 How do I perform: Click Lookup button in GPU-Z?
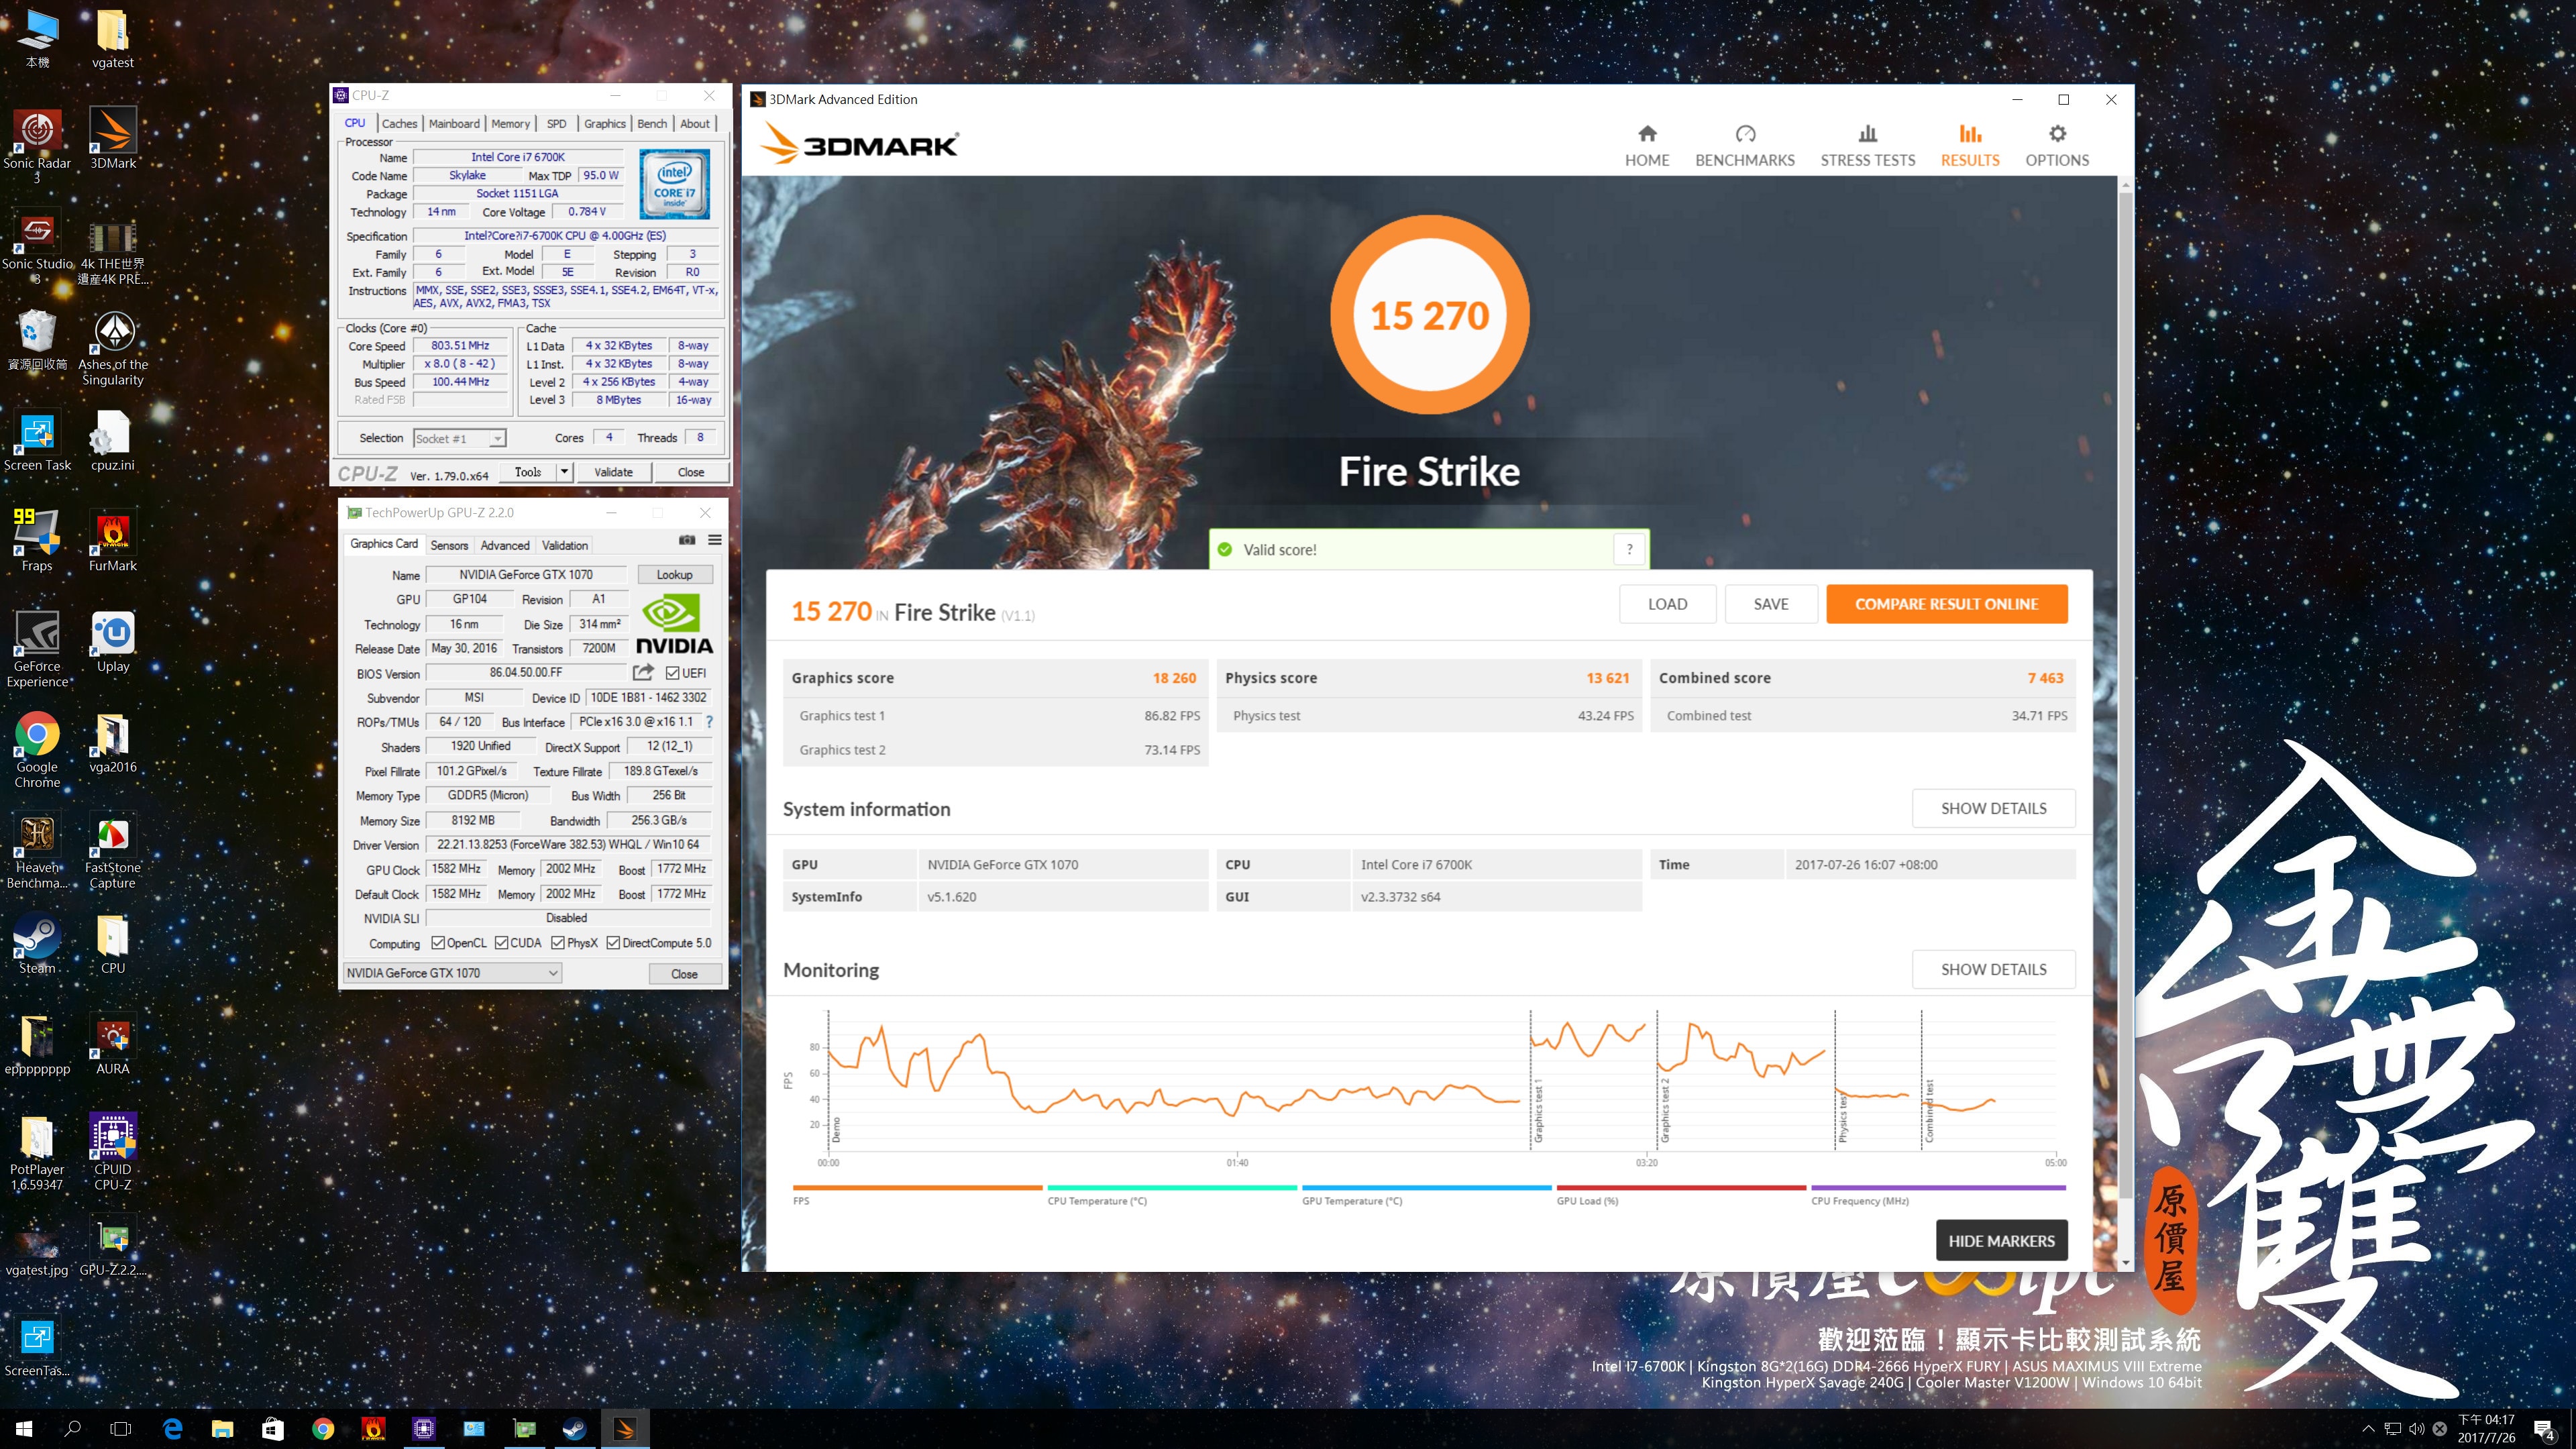674,575
